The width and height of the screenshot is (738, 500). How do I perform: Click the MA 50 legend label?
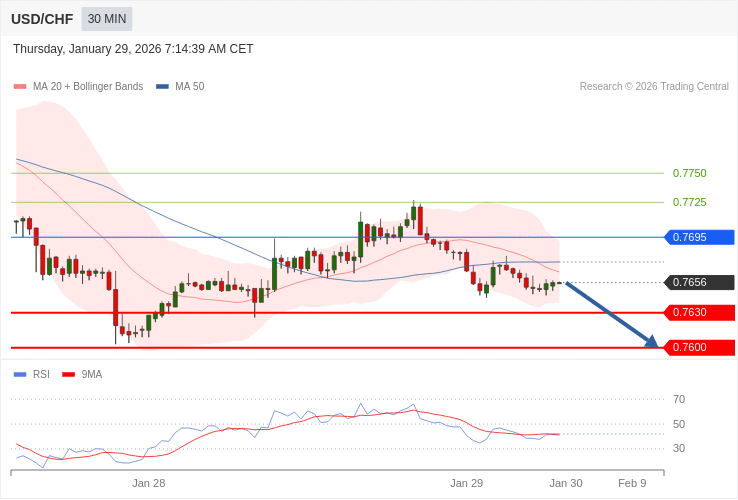coord(190,87)
